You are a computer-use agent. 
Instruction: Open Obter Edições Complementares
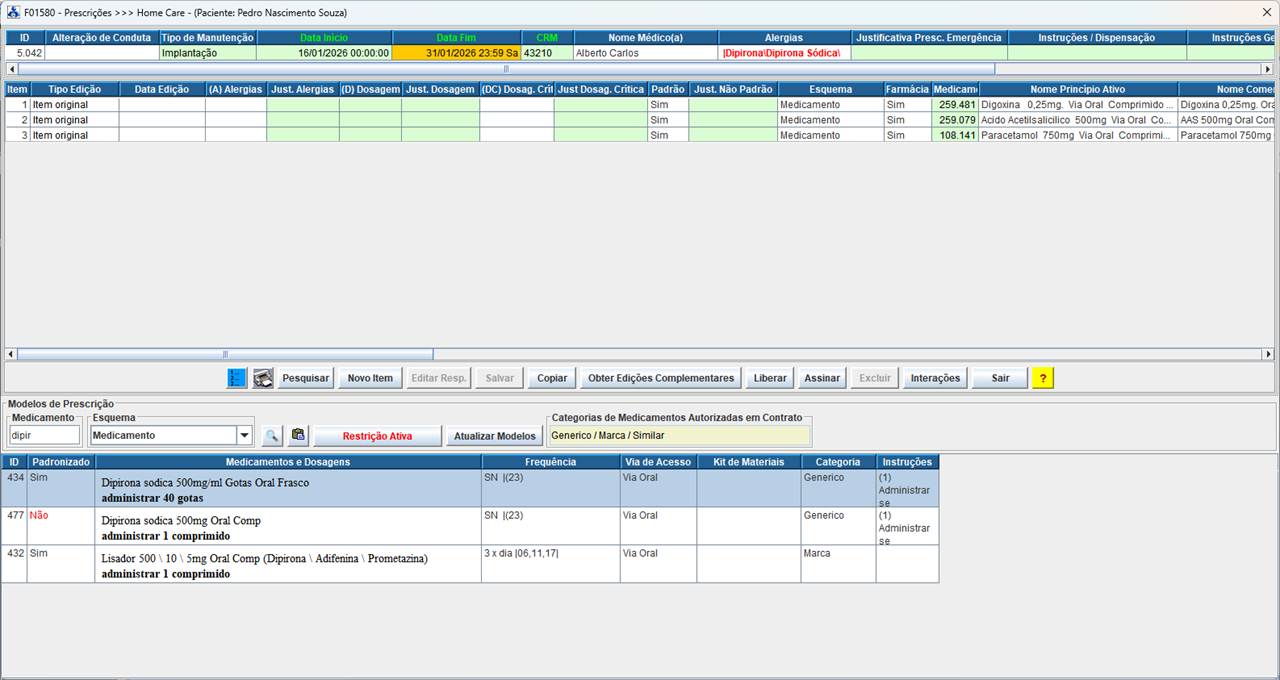(660, 378)
